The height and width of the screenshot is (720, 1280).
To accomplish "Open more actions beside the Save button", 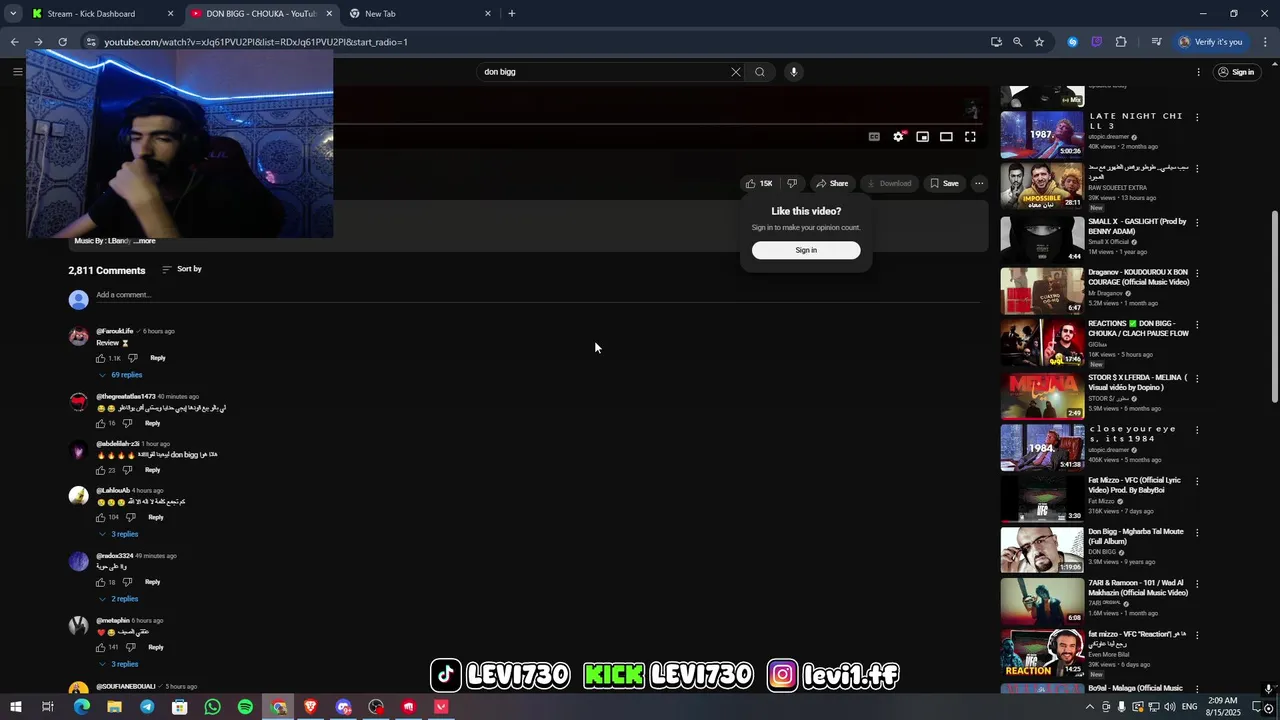I will pyautogui.click(x=980, y=184).
